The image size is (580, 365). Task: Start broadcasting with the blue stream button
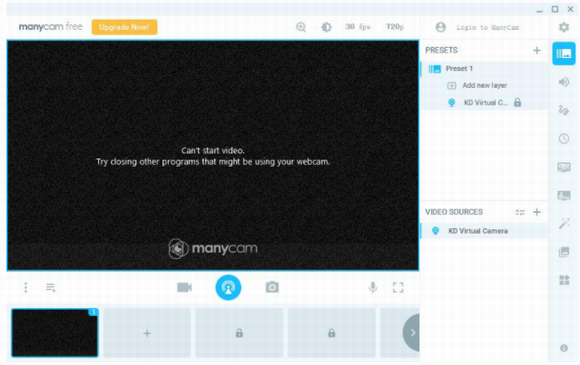[x=228, y=287]
